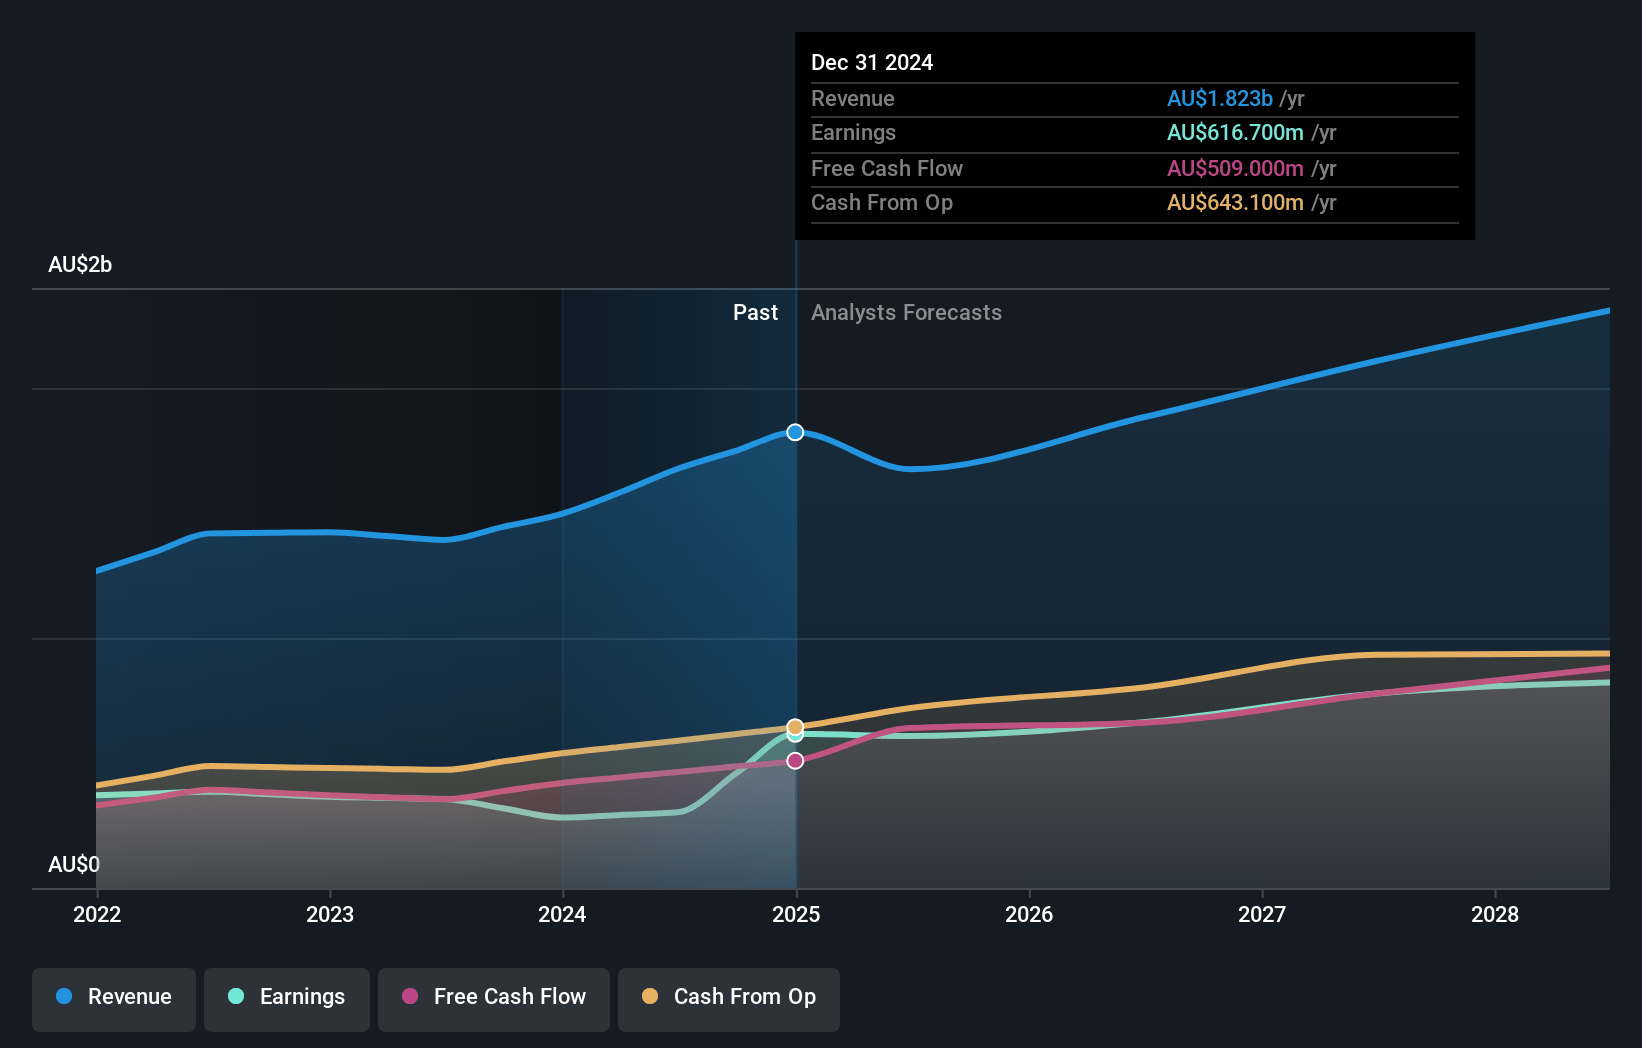Select the 2027 x-axis label

[x=1262, y=914]
